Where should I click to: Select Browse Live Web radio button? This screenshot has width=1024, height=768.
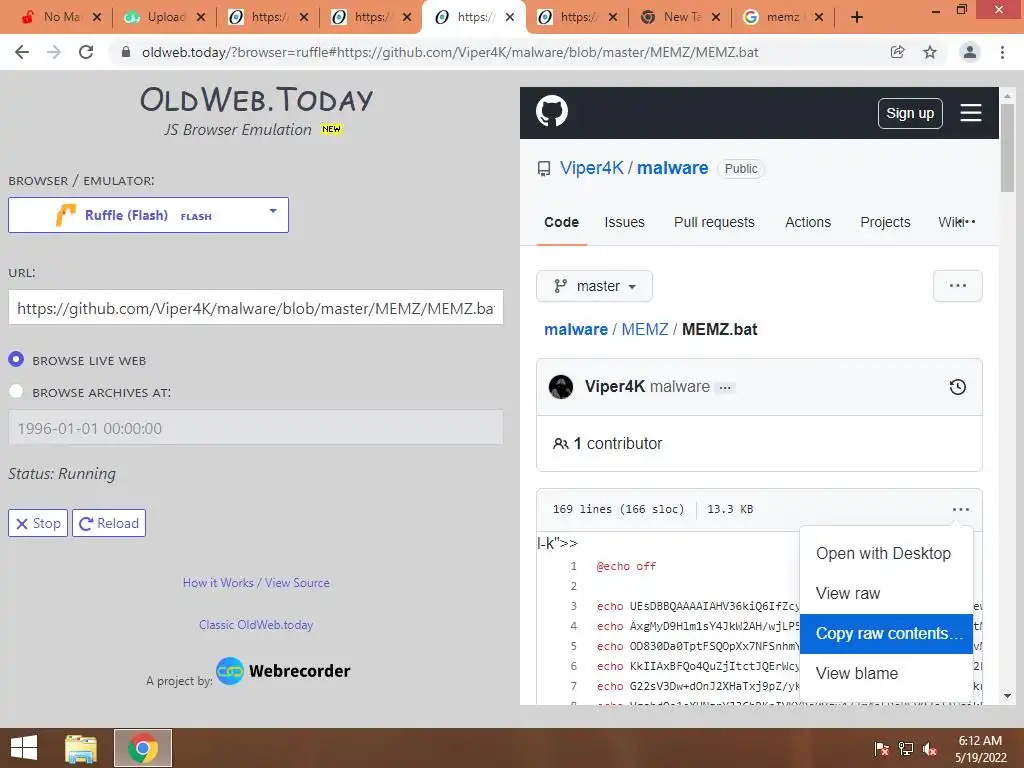[16, 360]
